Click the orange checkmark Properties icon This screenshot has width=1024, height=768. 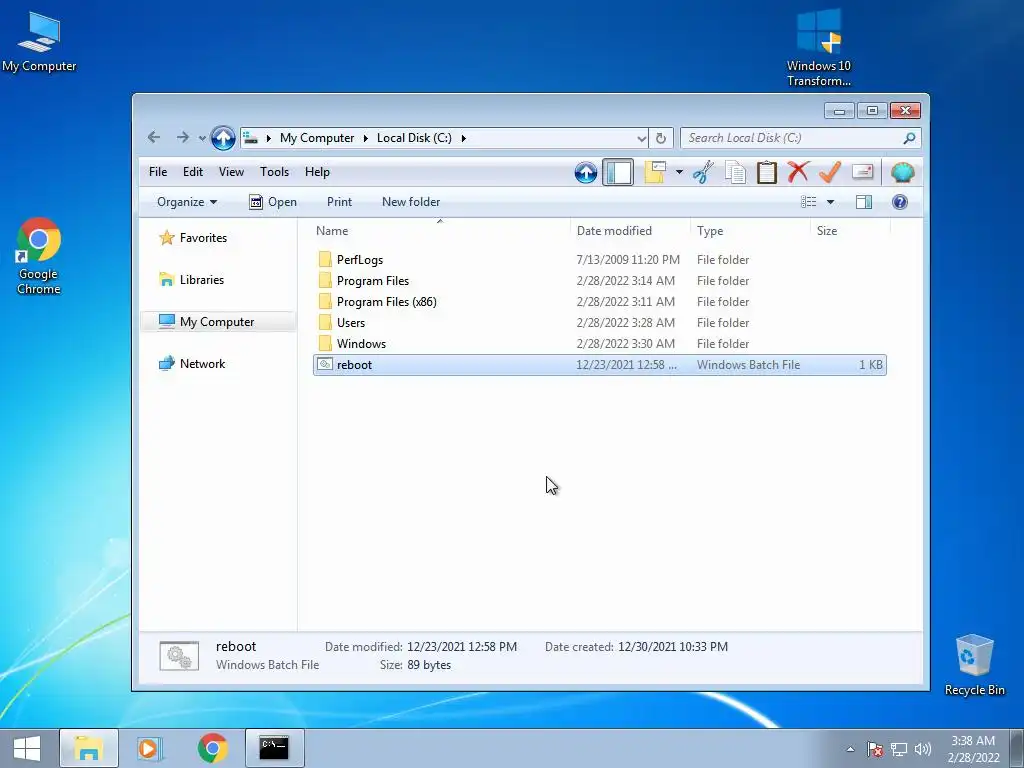pyautogui.click(x=830, y=172)
